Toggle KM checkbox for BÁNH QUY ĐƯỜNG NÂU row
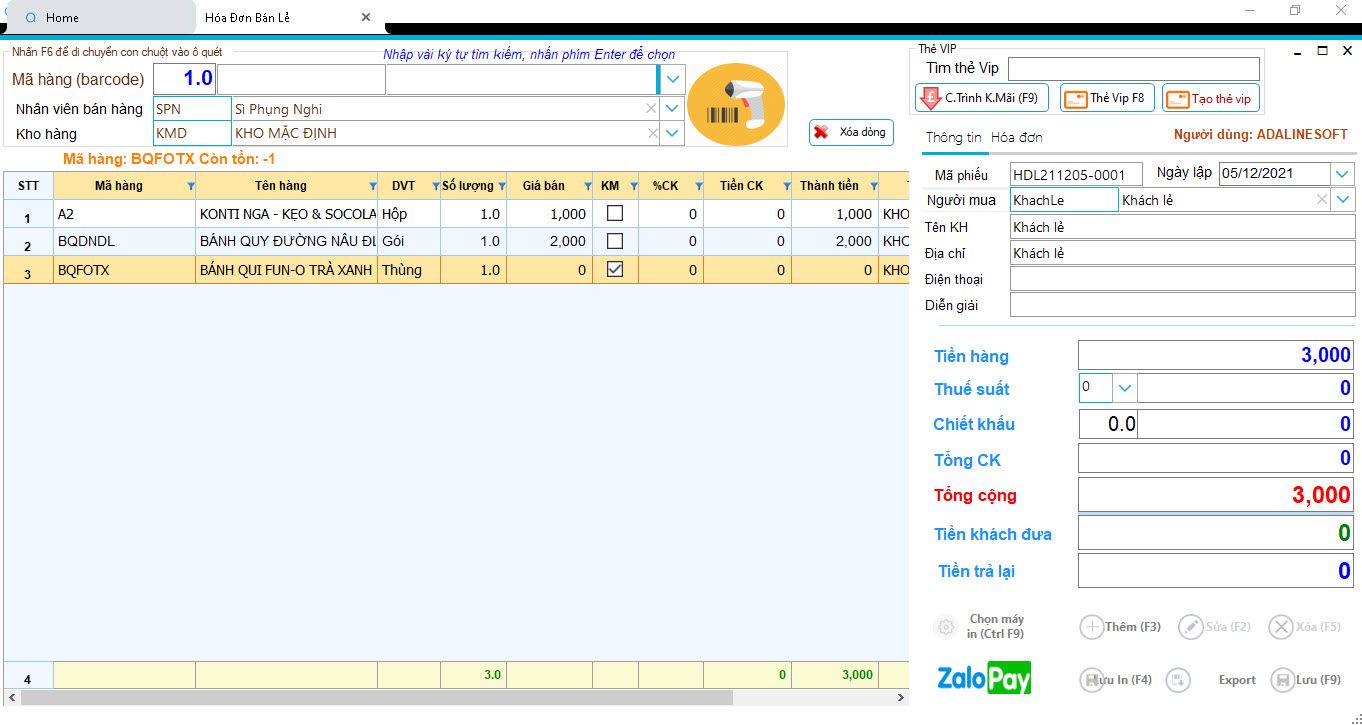This screenshot has height=725, width=1362. click(x=615, y=241)
